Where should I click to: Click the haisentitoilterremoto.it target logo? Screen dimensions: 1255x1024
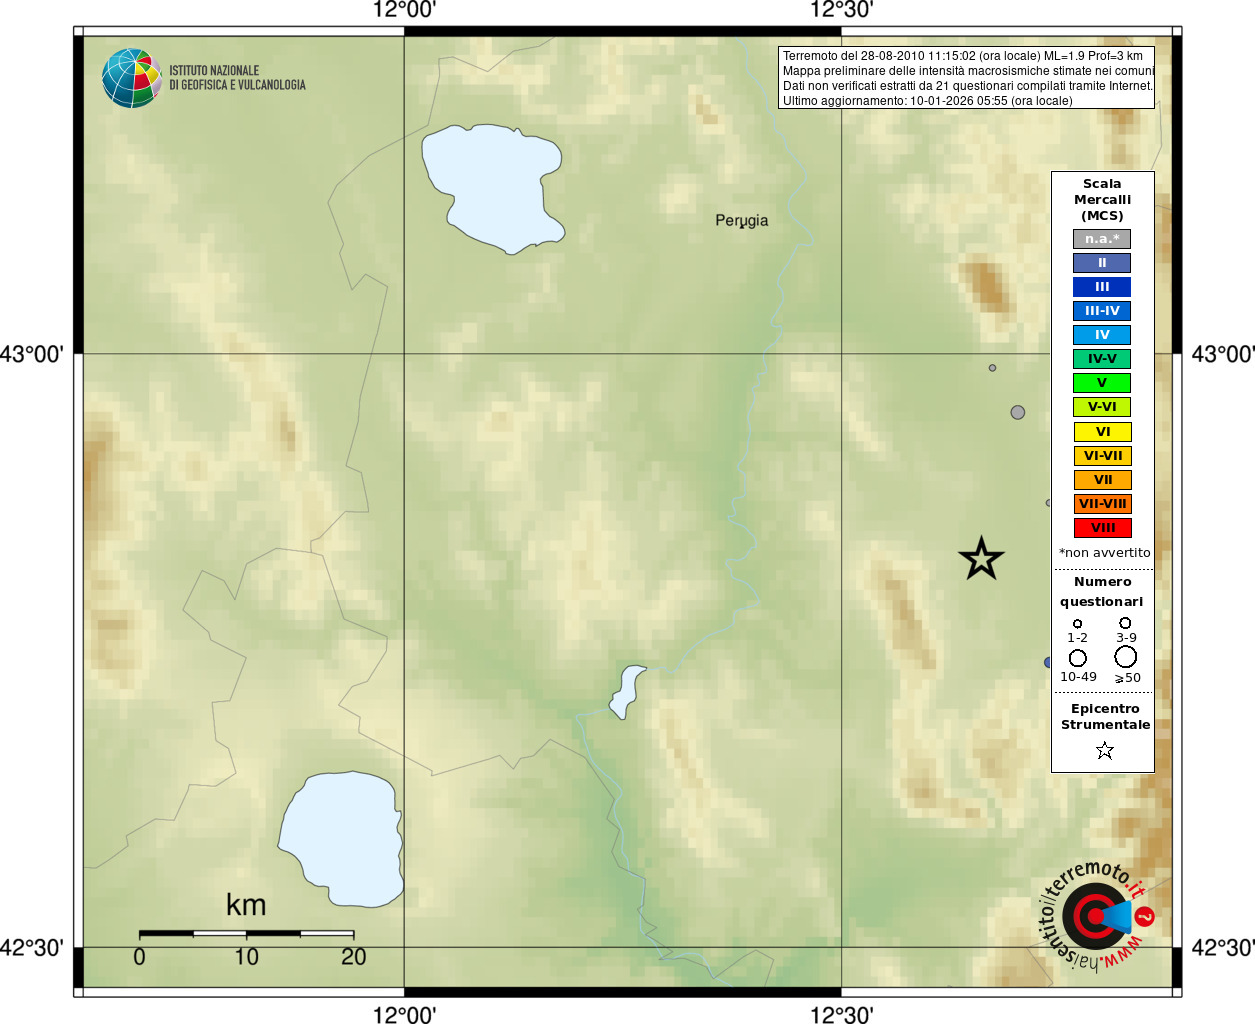(x=1097, y=916)
